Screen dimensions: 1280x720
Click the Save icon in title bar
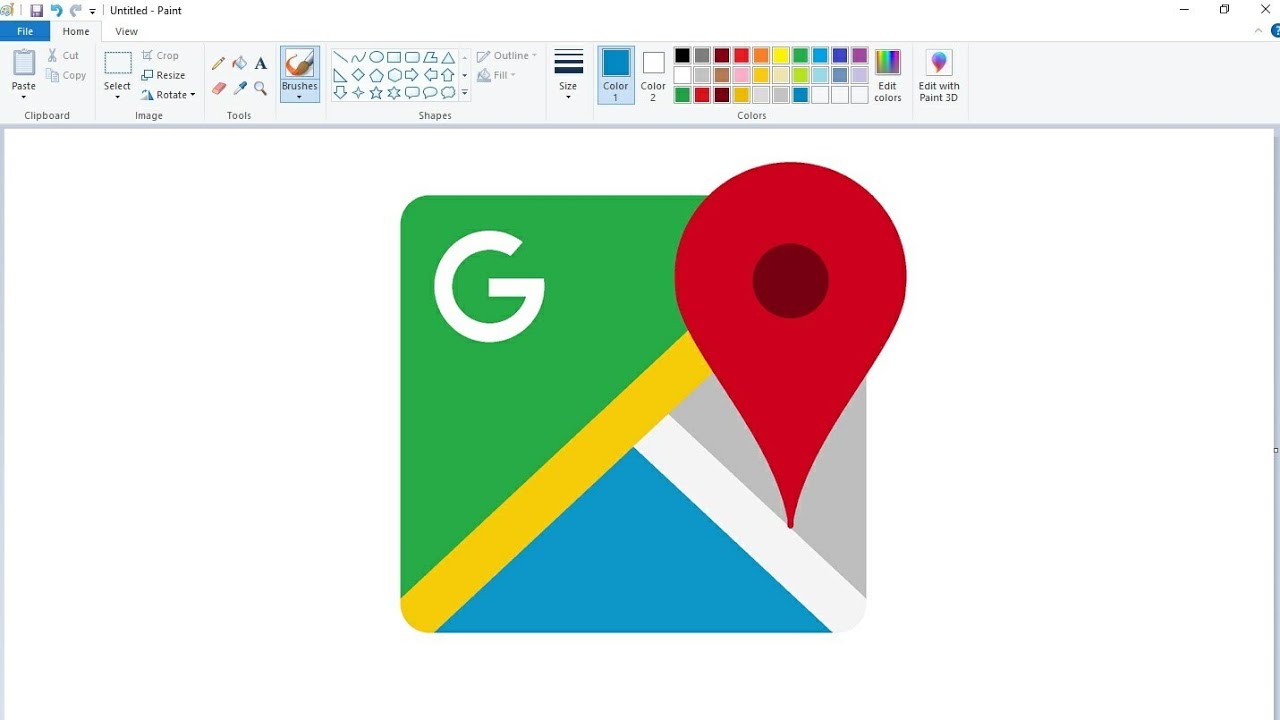click(x=37, y=10)
